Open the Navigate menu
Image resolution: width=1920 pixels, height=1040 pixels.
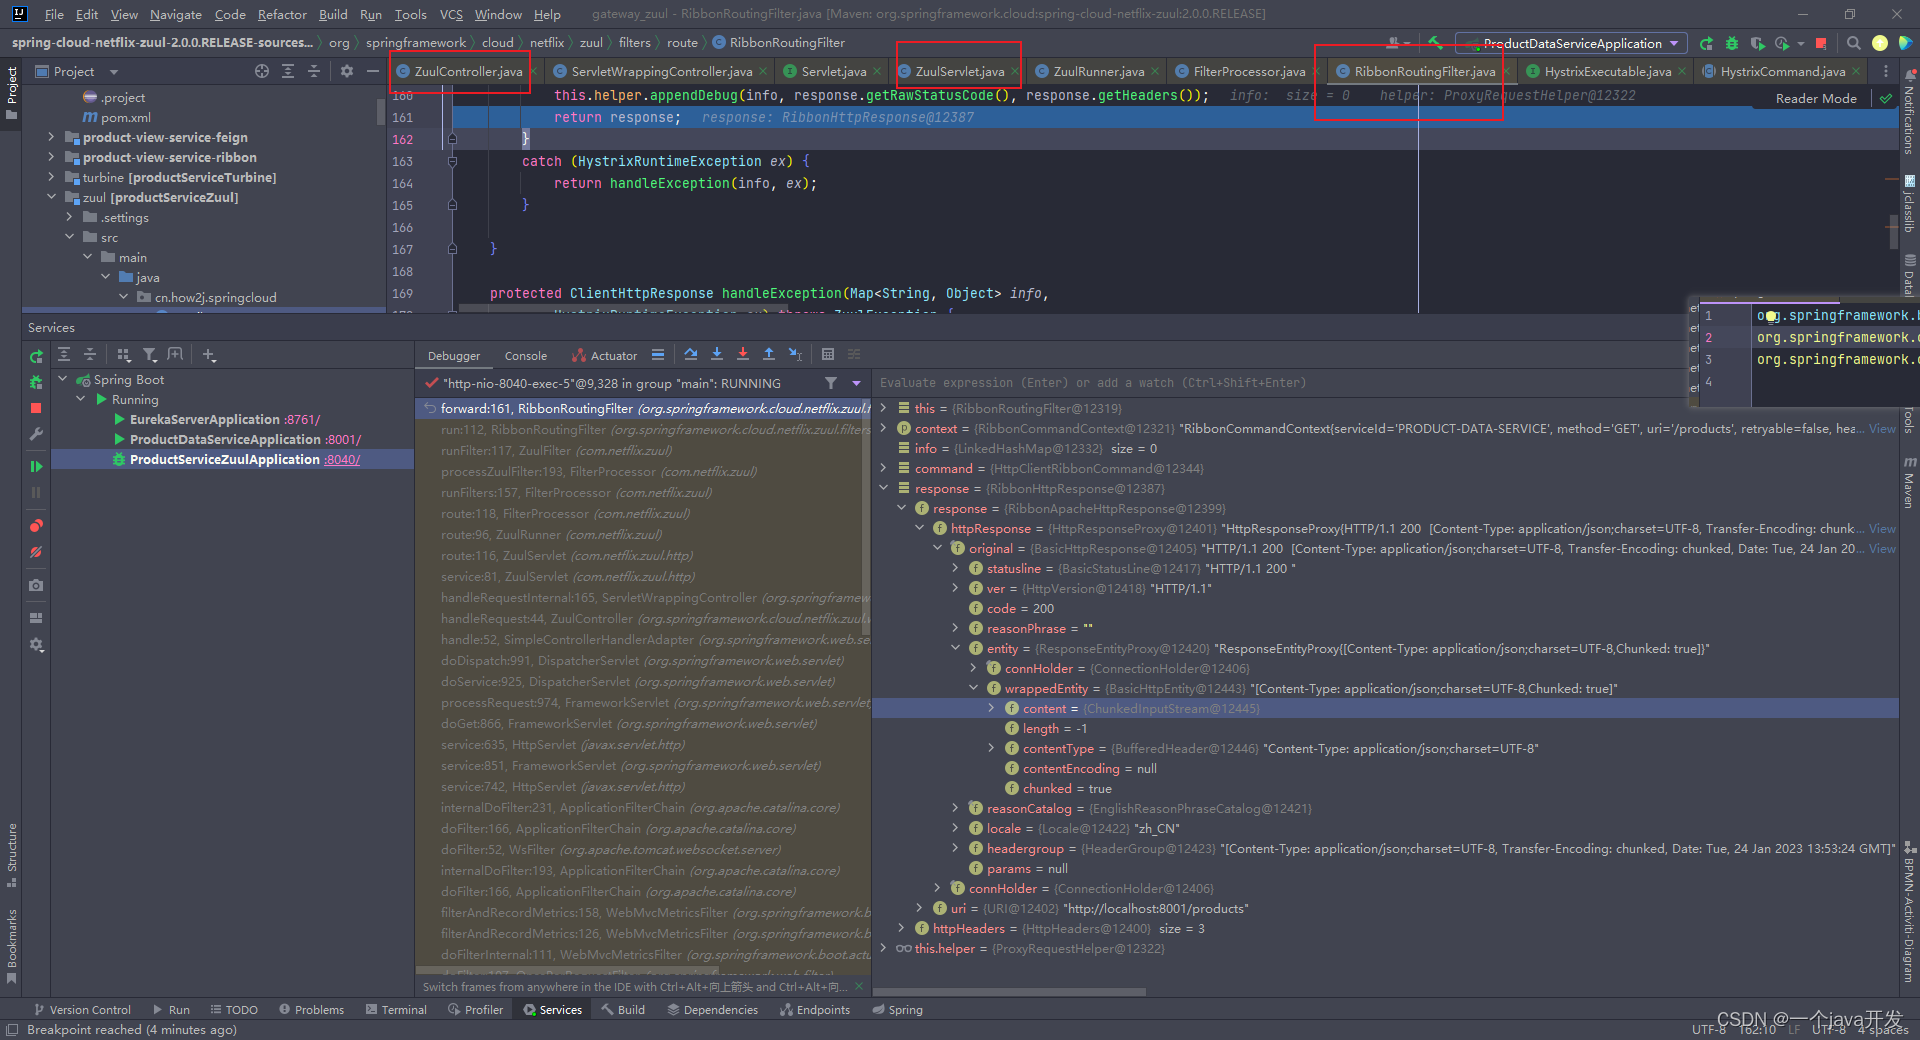[176, 14]
